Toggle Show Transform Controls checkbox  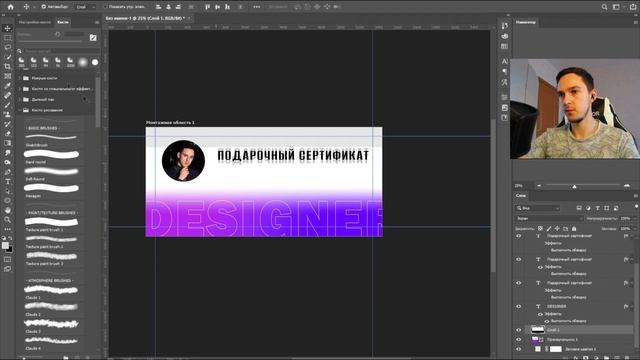click(x=105, y=7)
